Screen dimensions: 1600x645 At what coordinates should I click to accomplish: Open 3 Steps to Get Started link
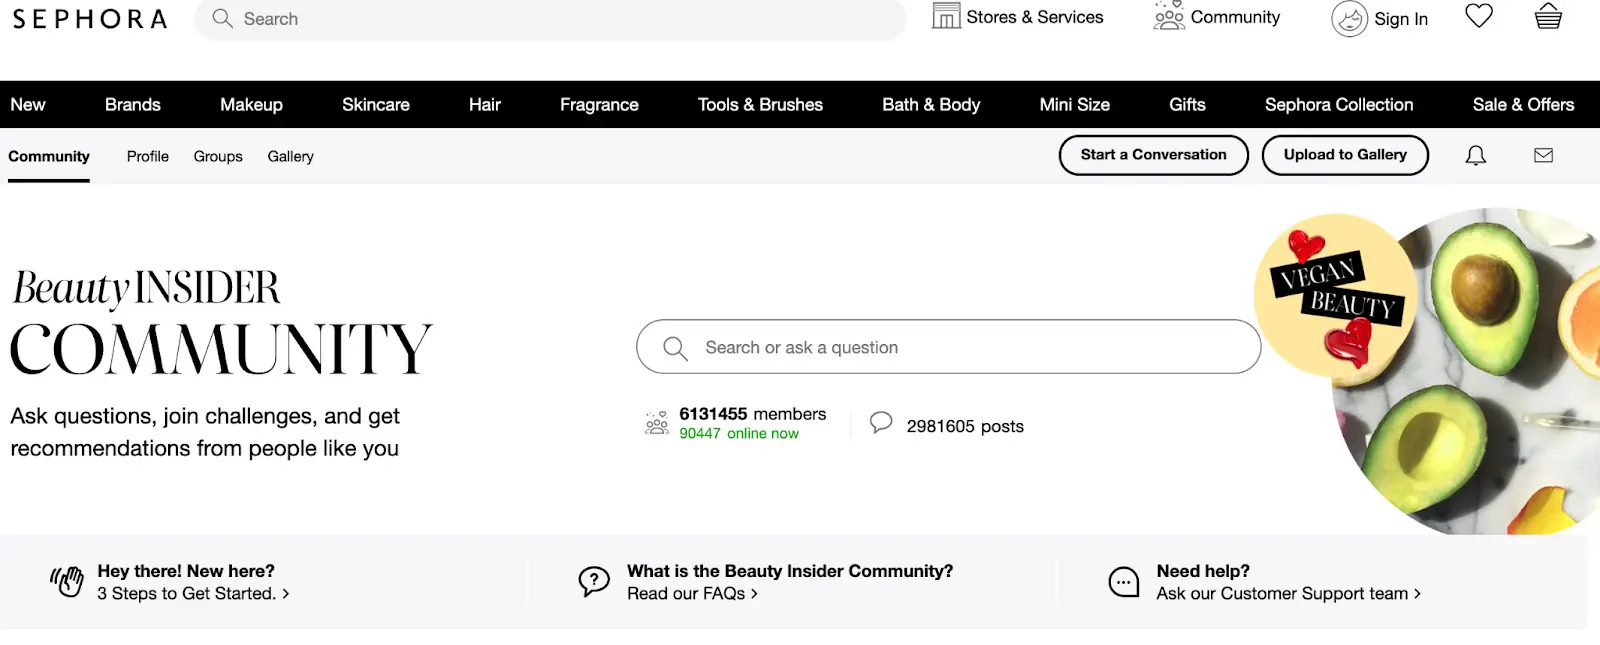193,593
